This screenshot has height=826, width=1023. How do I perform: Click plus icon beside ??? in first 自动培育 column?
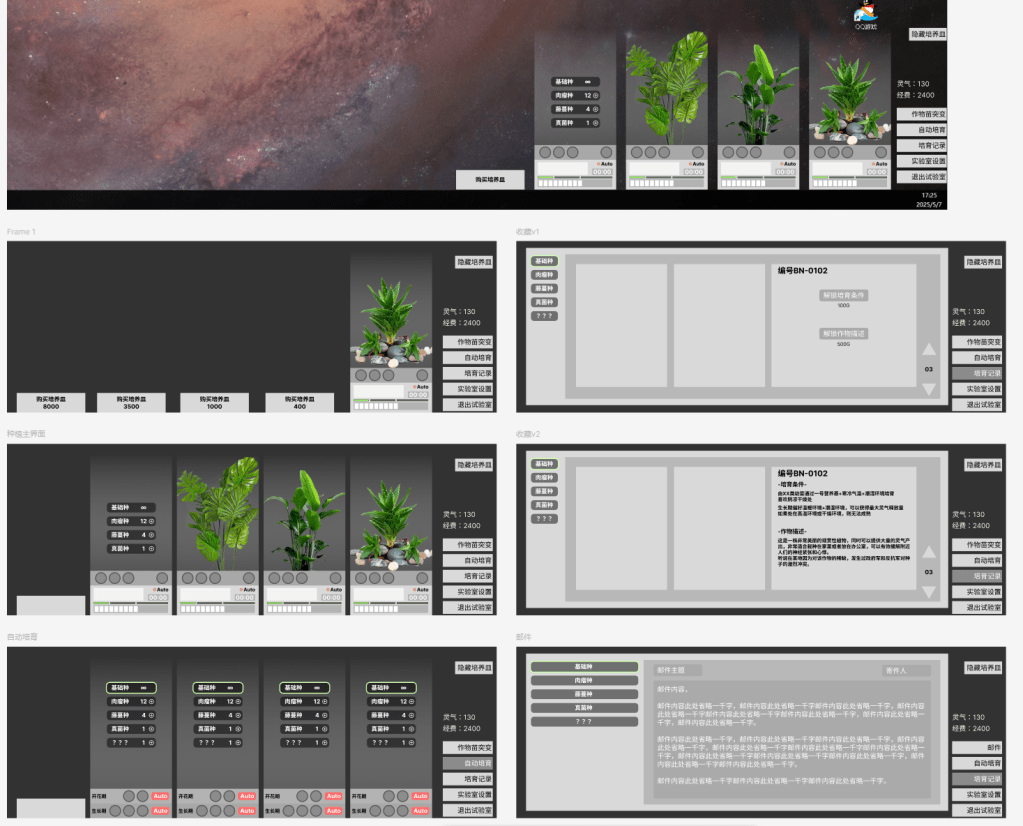(151, 743)
